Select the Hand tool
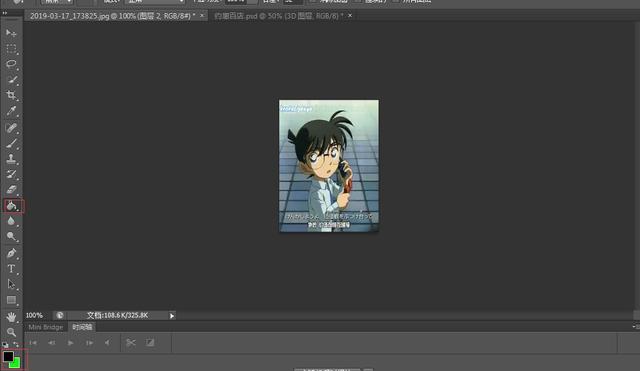640x371 pixels. tap(11, 317)
